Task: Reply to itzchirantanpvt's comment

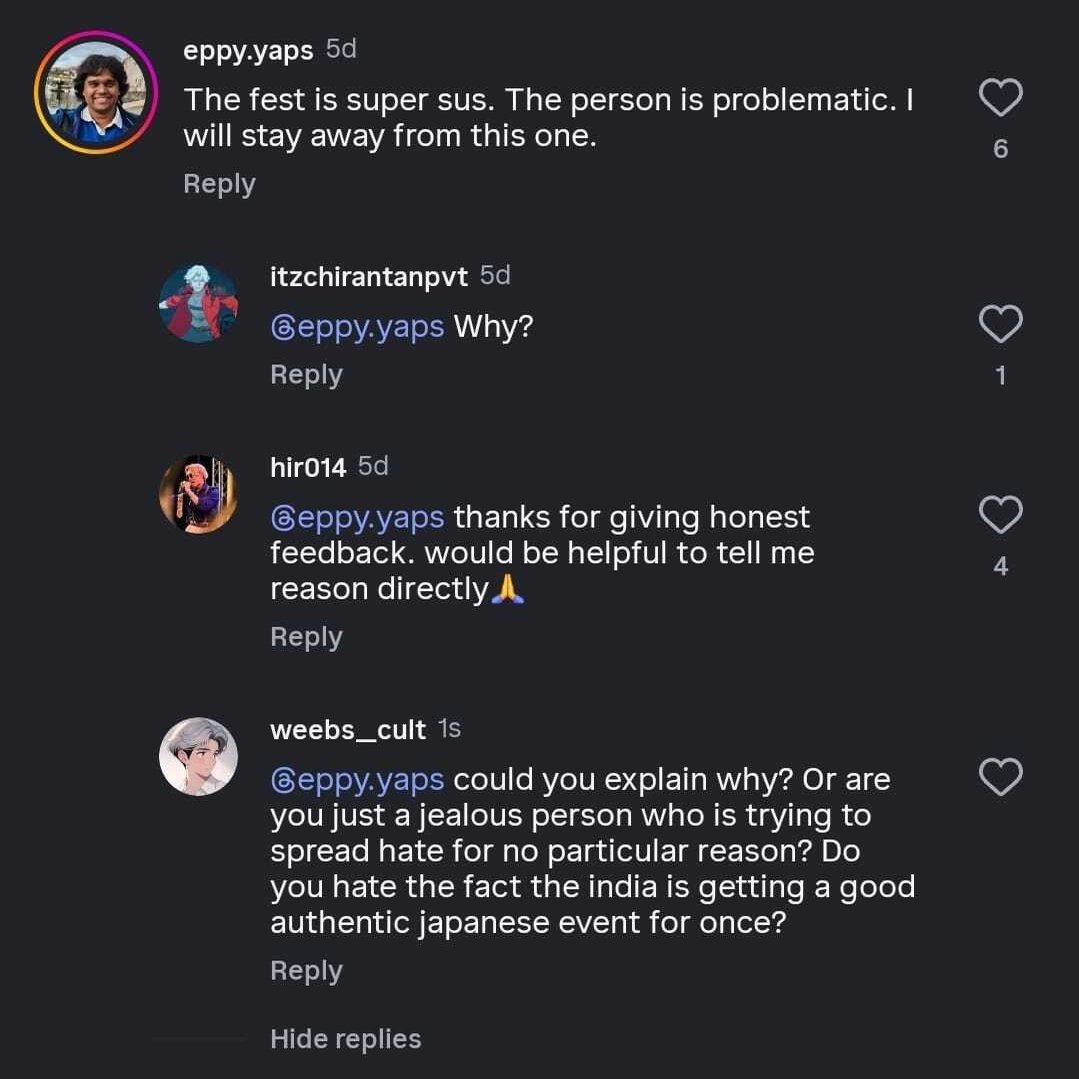Action: coord(306,374)
